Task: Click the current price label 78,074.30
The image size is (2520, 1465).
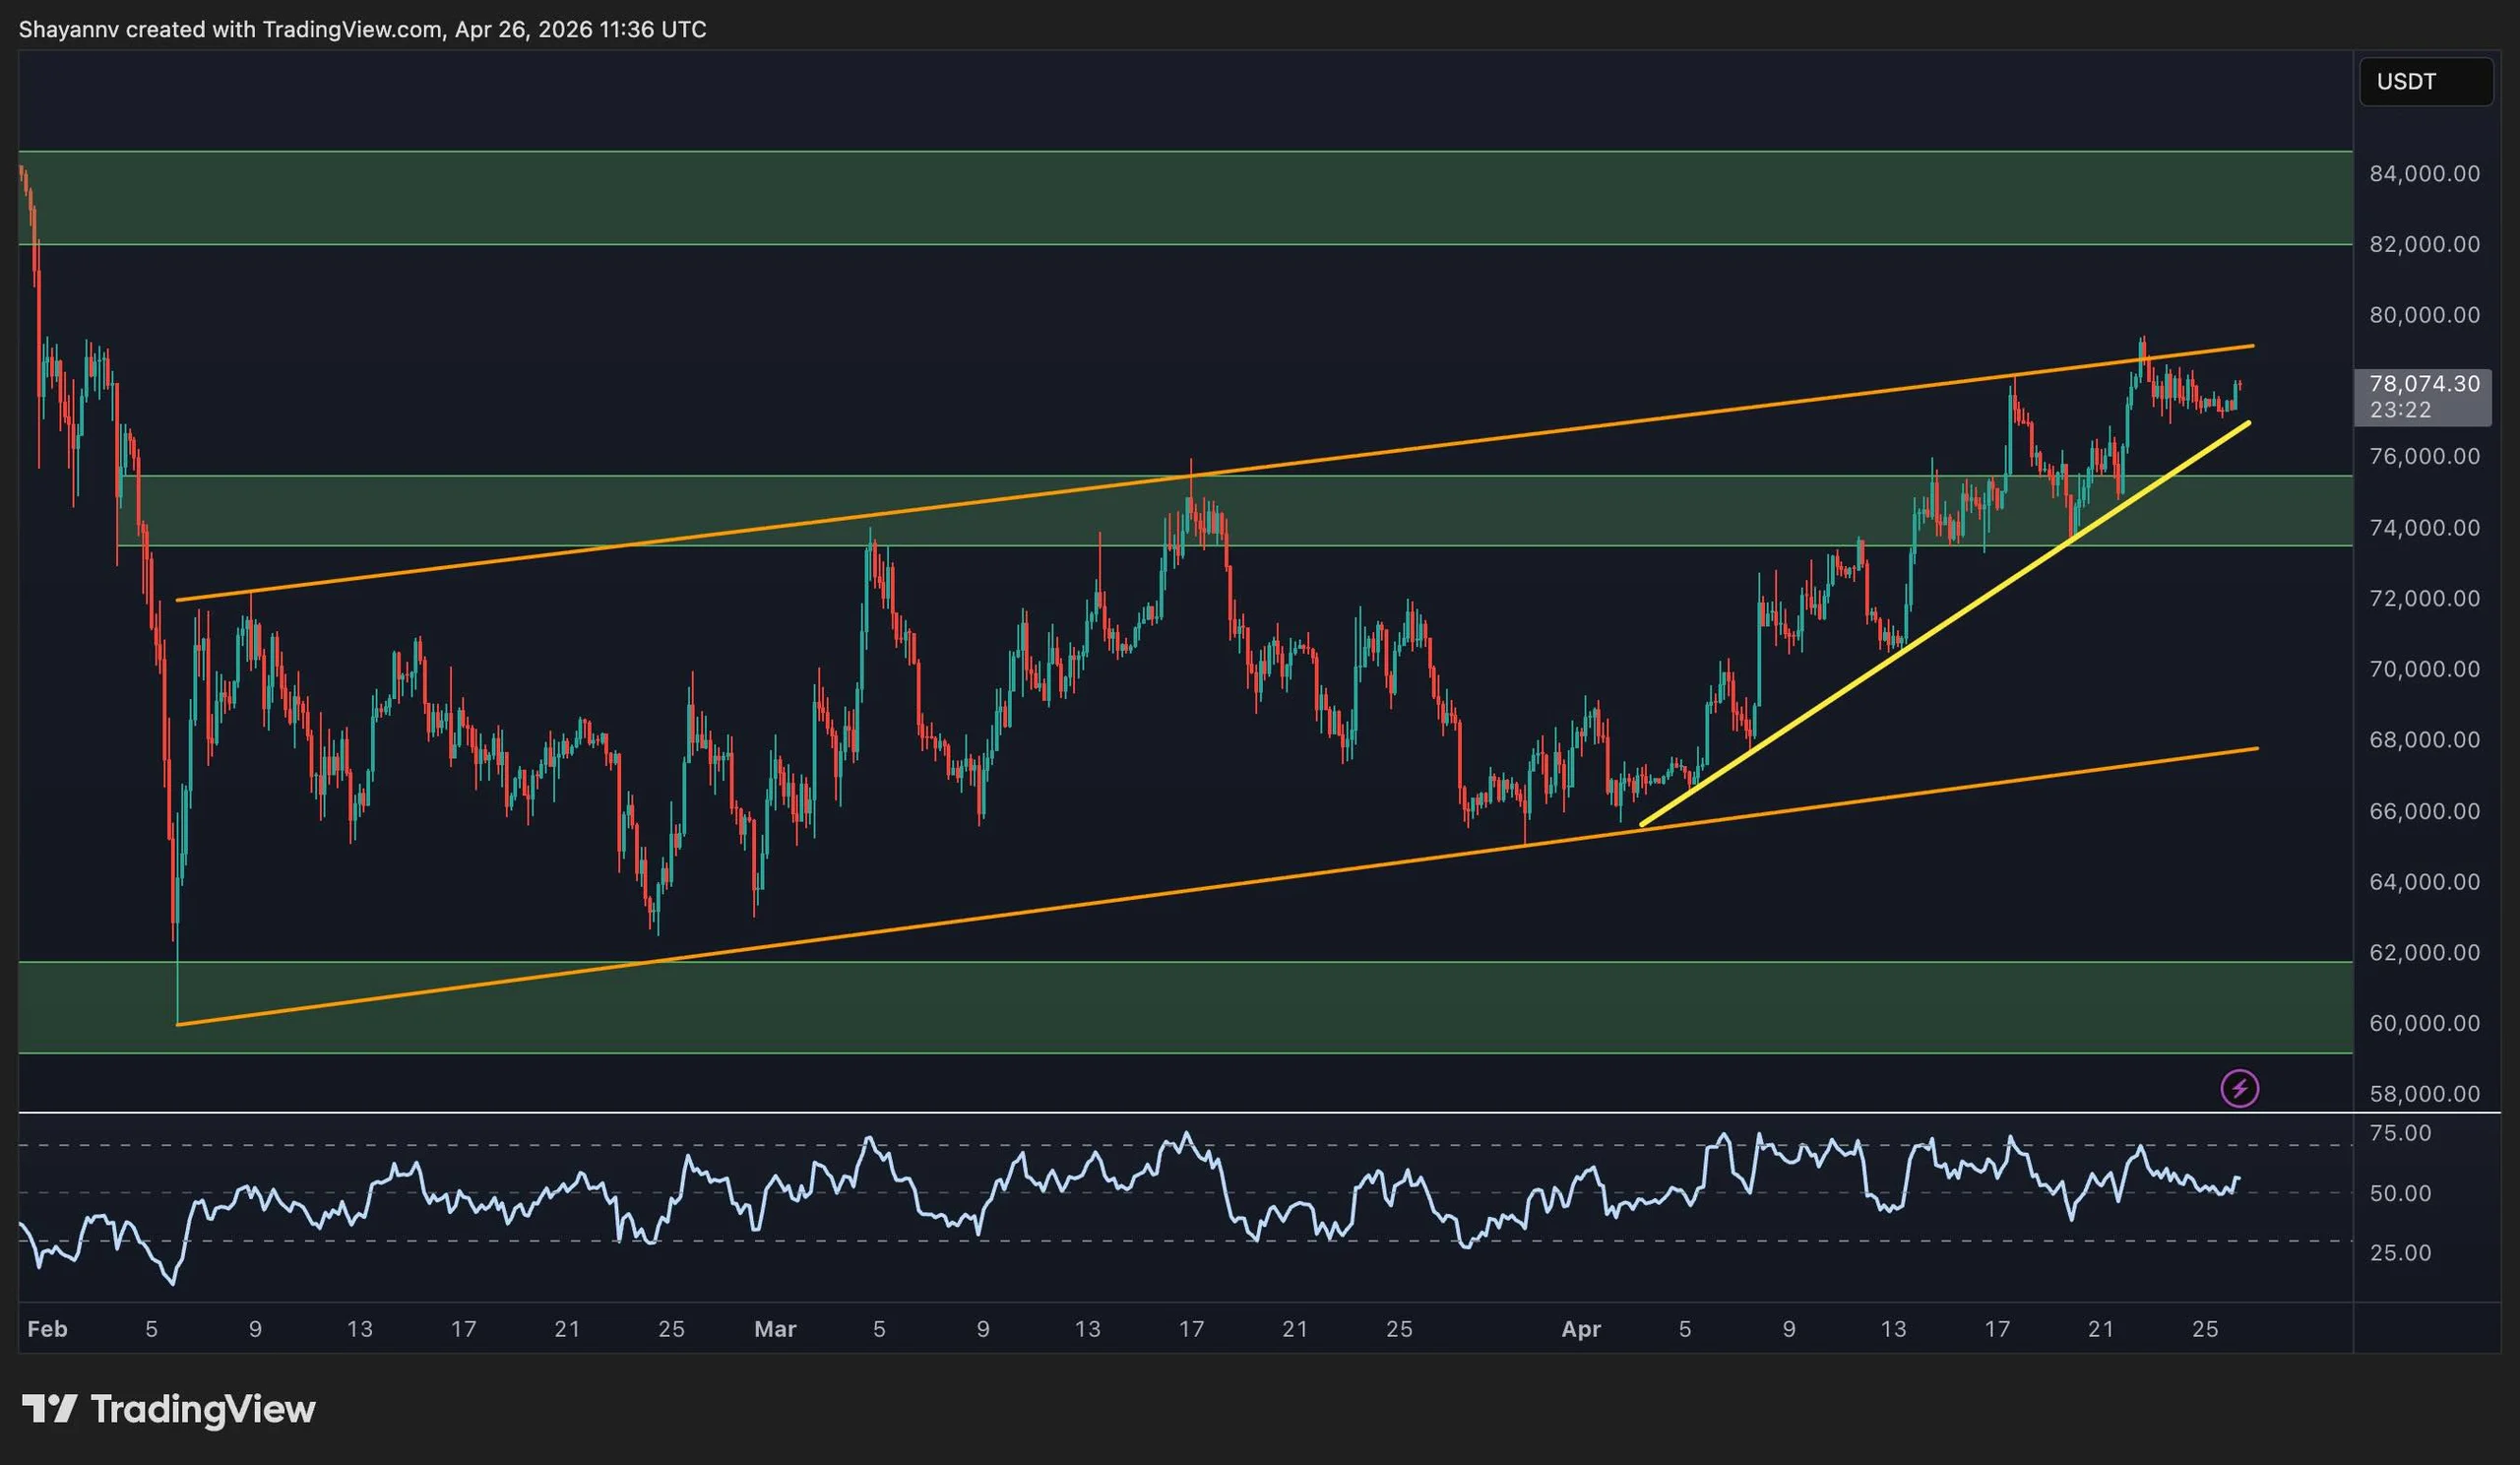Action: pos(2424,384)
